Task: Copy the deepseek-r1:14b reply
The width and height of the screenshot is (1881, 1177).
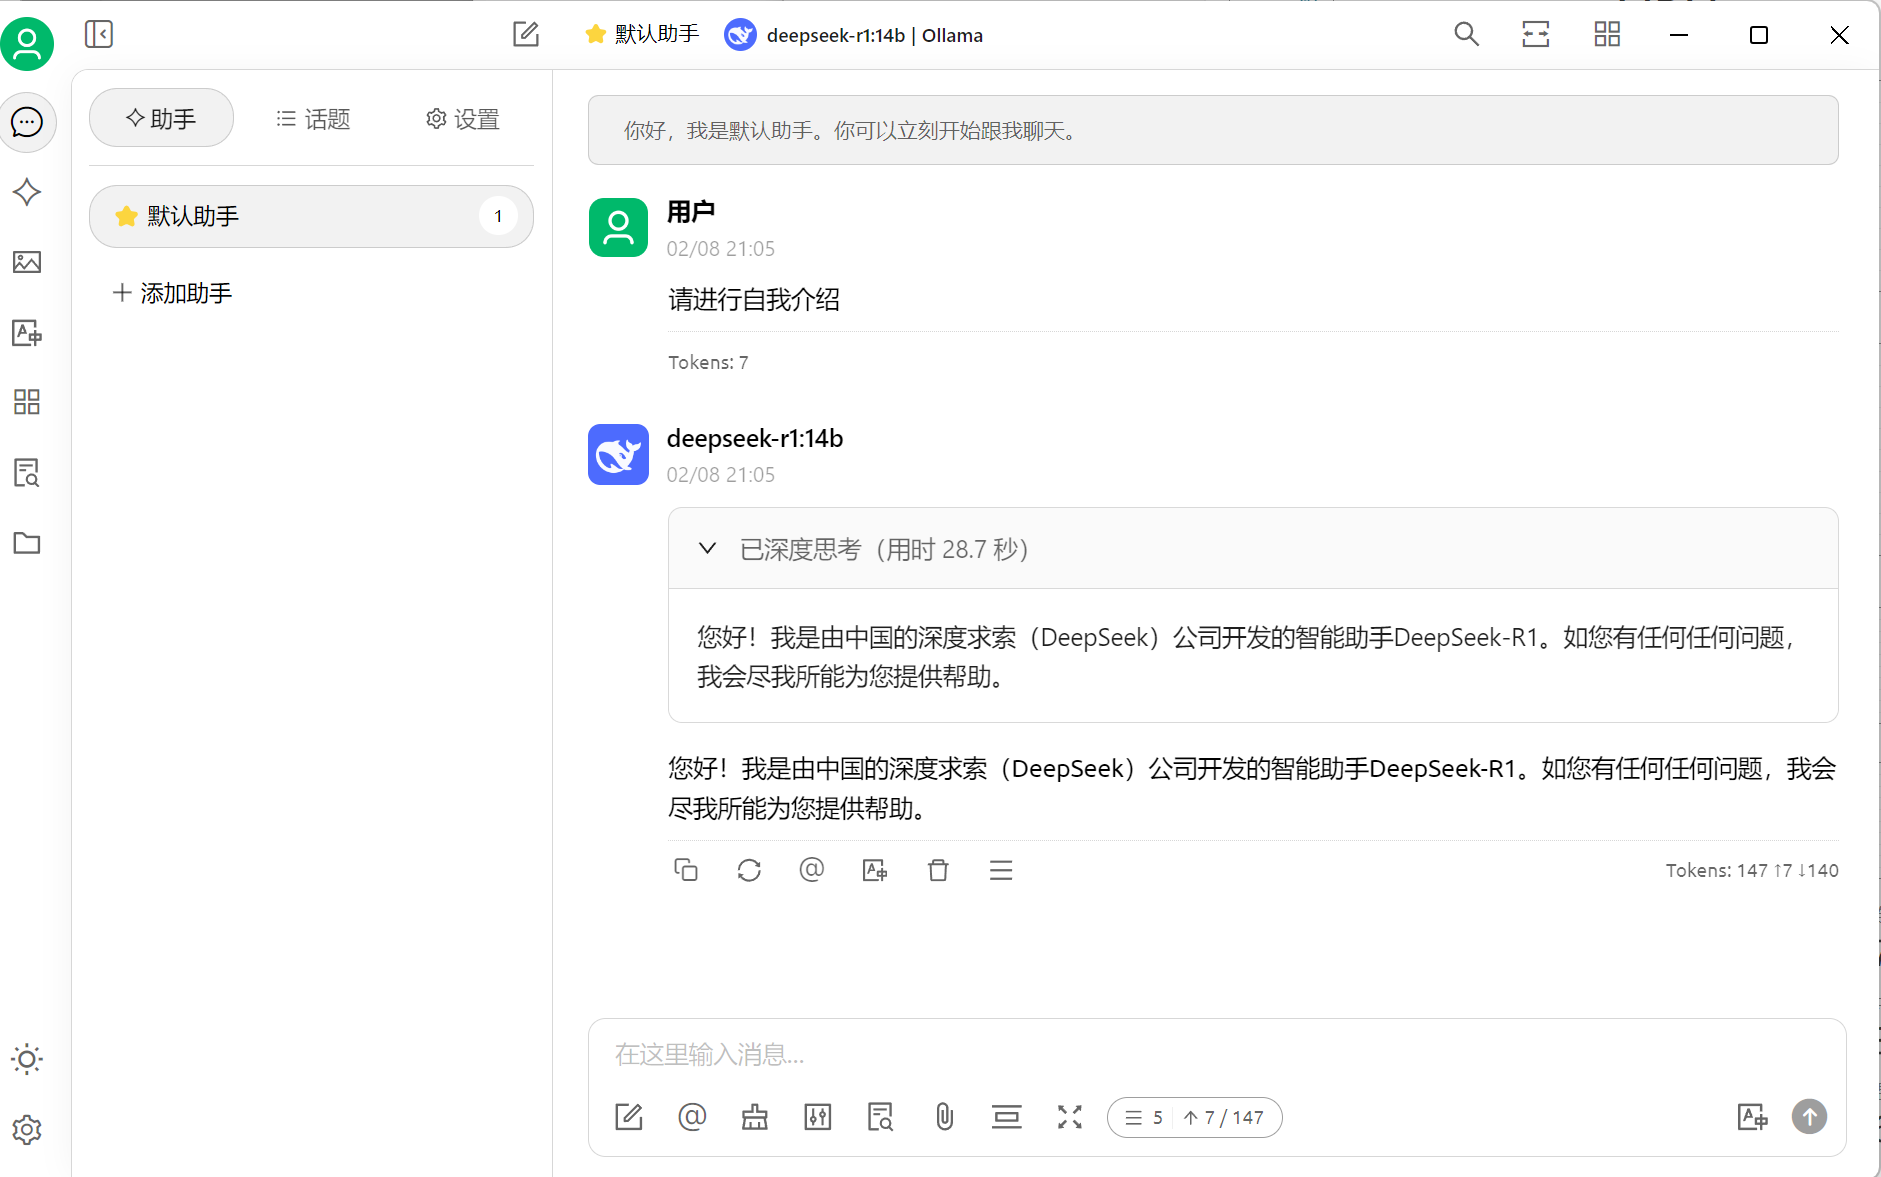Action: pos(686,870)
